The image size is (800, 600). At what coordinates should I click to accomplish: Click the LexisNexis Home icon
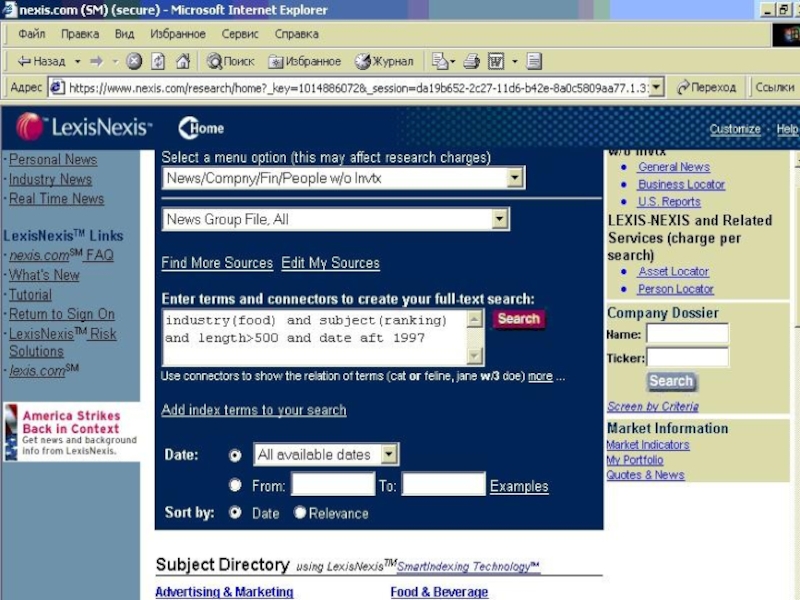pos(201,128)
